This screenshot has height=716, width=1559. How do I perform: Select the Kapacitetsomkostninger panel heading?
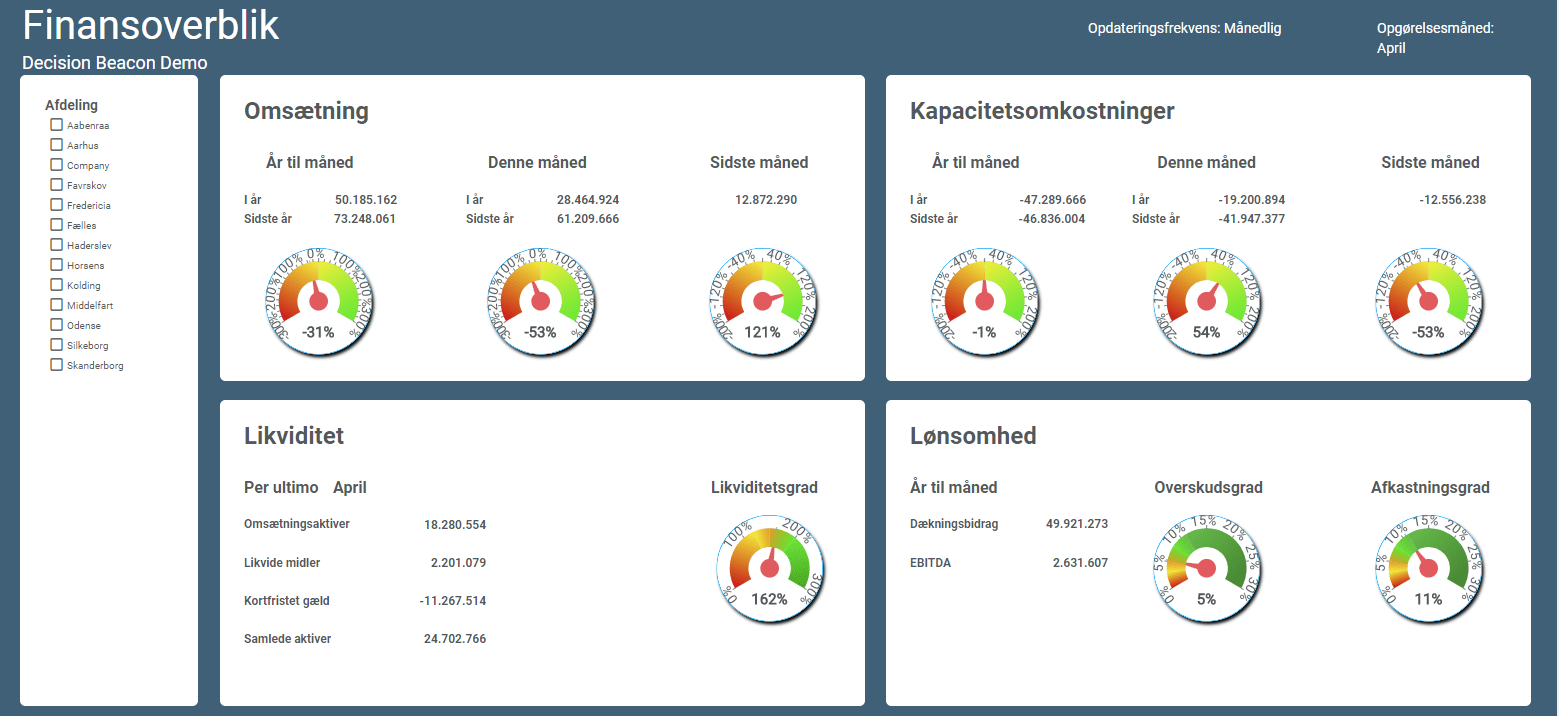pos(1042,111)
